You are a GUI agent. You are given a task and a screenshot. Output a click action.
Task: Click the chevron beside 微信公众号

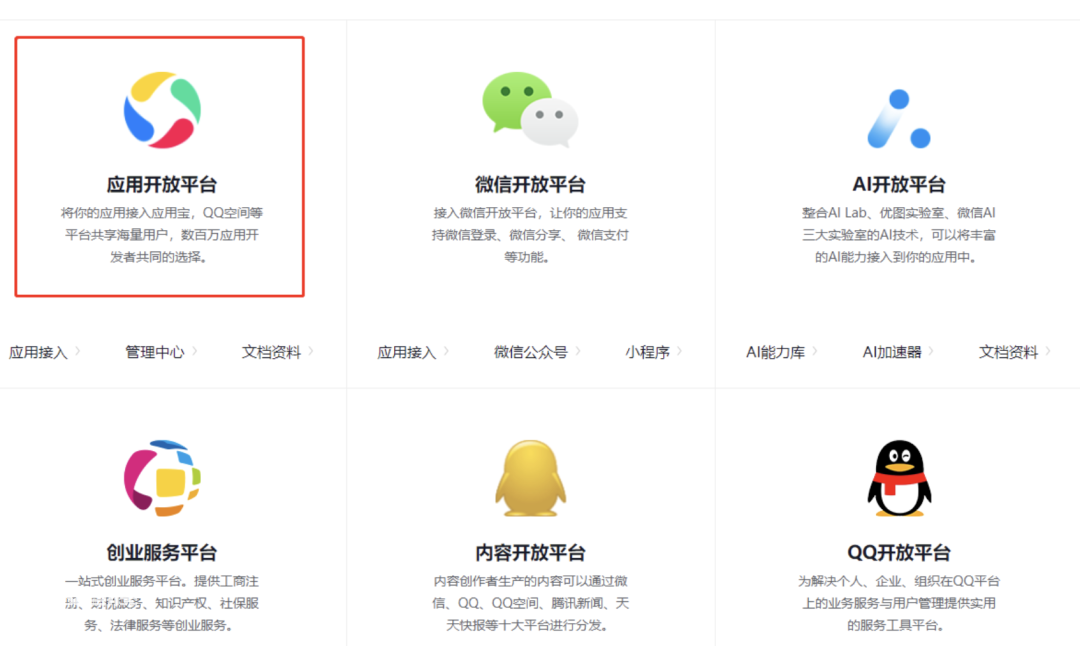[x=578, y=351]
